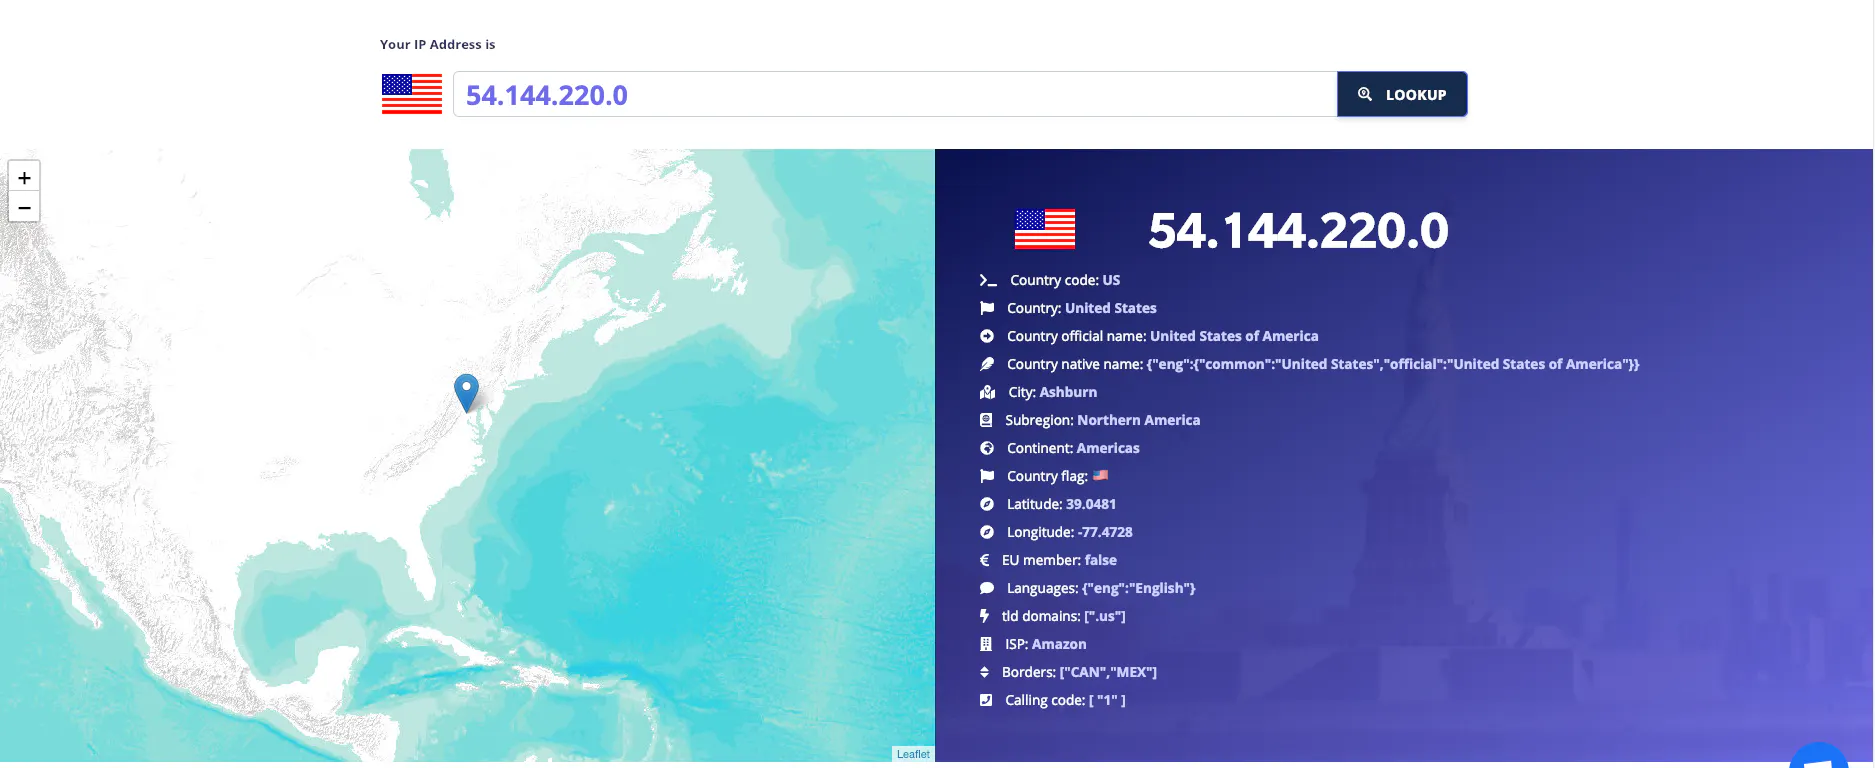Click the US flag in the results panel
Viewport: 1875px width, 768px height.
click(1045, 229)
